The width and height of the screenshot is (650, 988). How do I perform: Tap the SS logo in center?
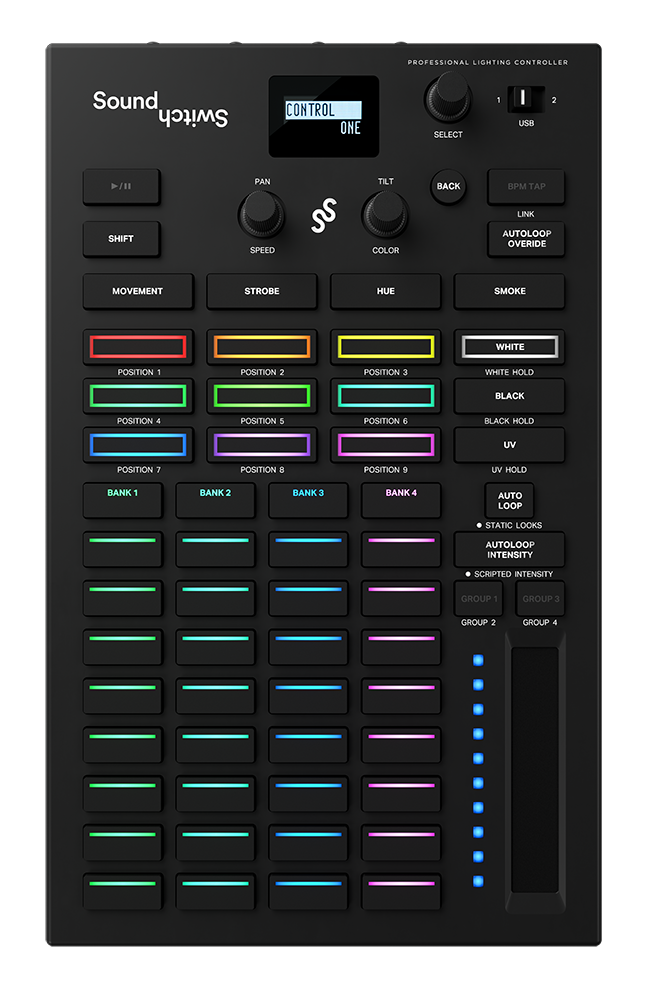point(324,215)
